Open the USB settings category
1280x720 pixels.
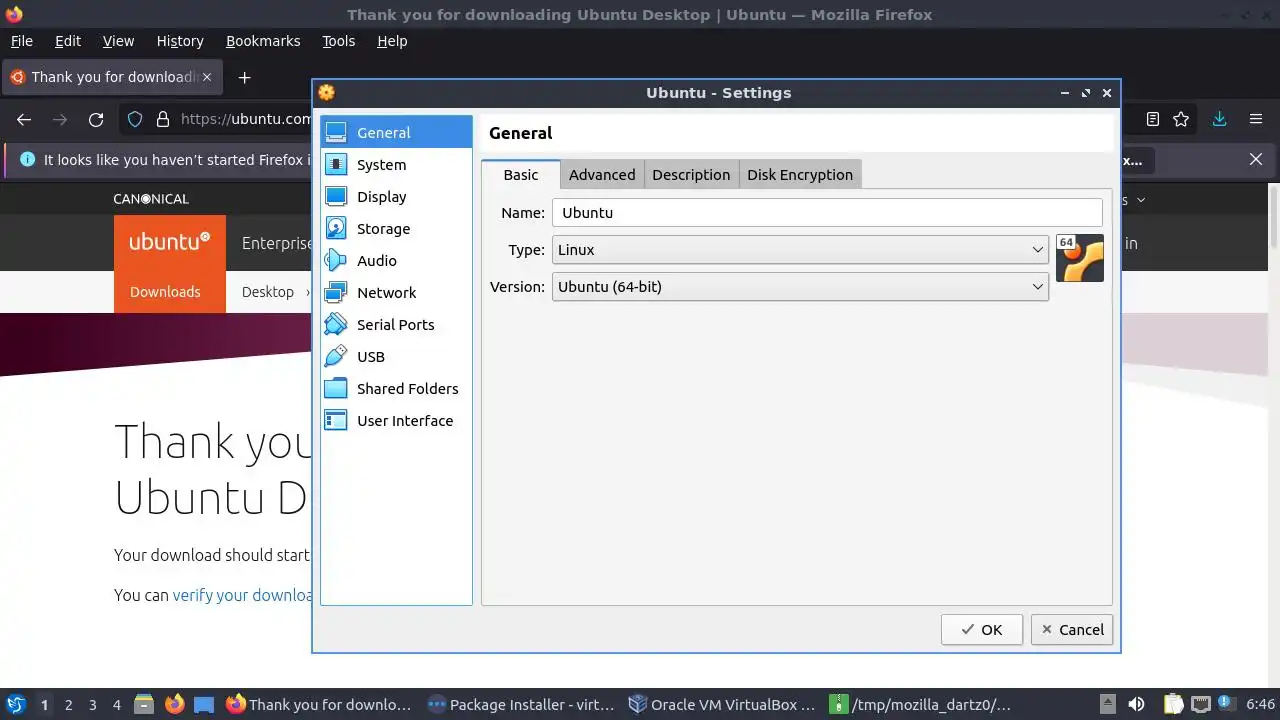click(x=396, y=356)
